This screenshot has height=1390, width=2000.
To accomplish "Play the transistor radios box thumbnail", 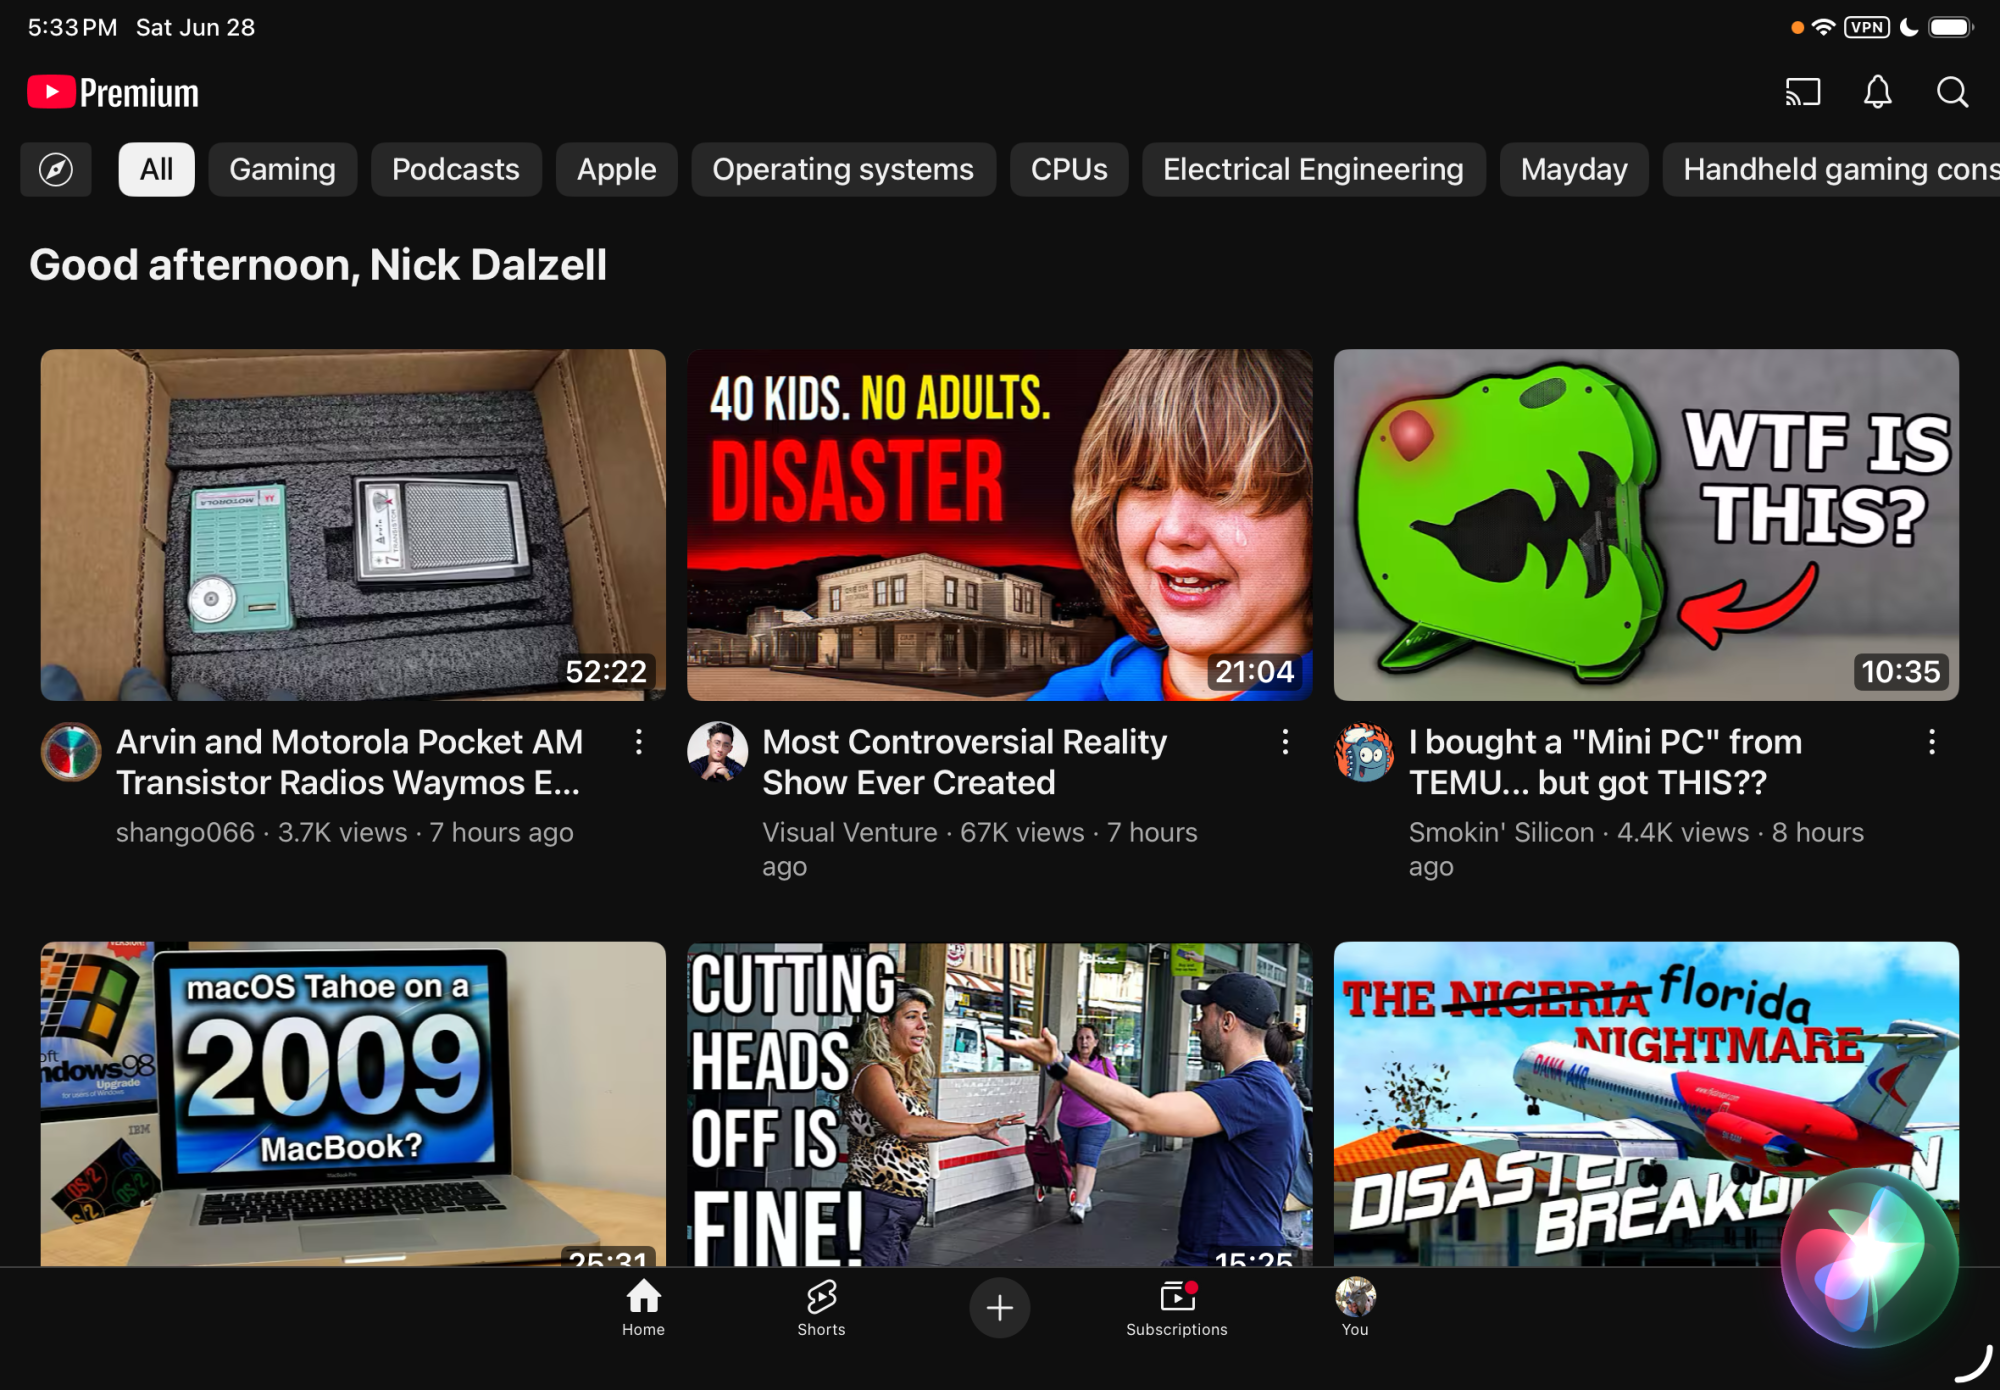I will [x=353, y=524].
